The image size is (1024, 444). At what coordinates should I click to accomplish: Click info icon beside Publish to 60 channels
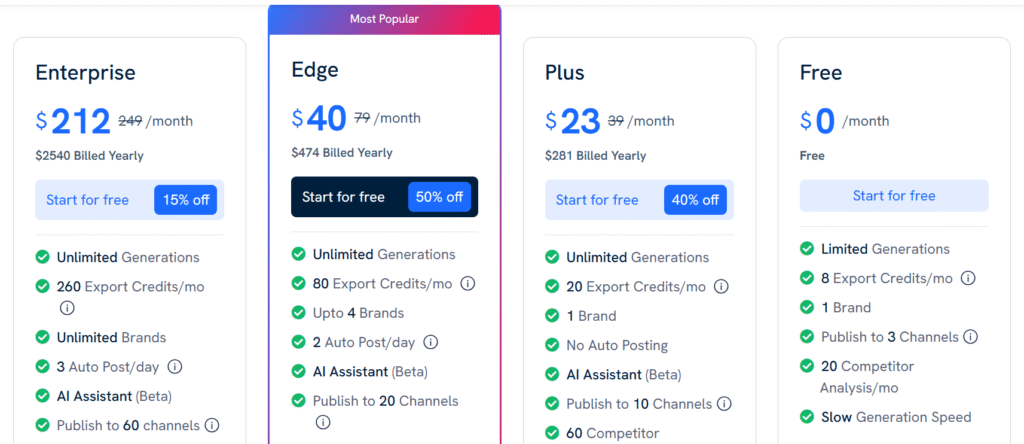[212, 425]
